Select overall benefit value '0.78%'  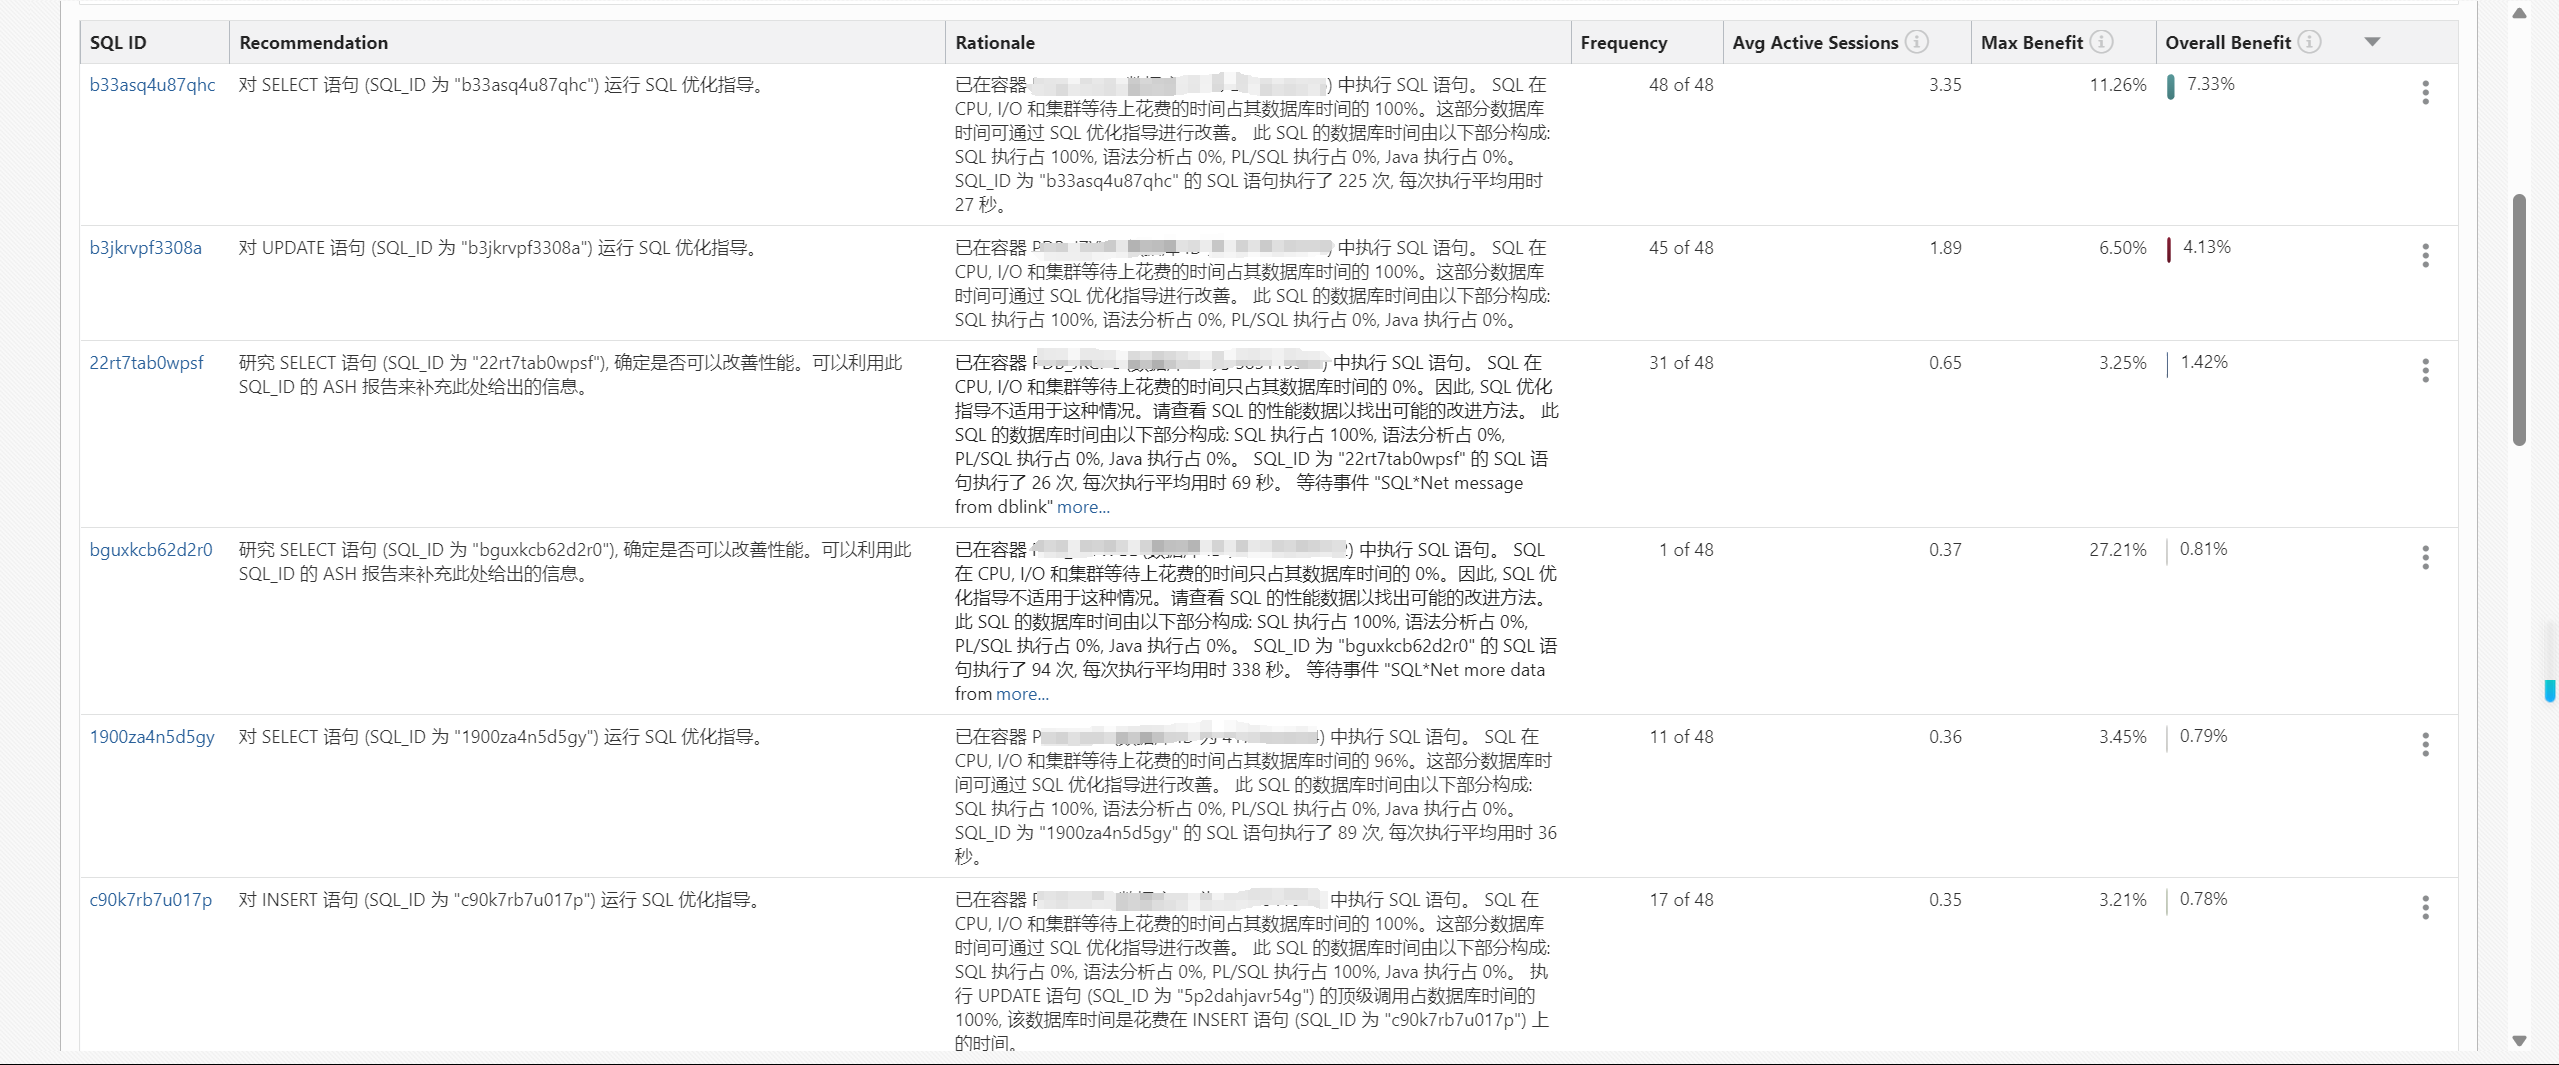click(2204, 899)
